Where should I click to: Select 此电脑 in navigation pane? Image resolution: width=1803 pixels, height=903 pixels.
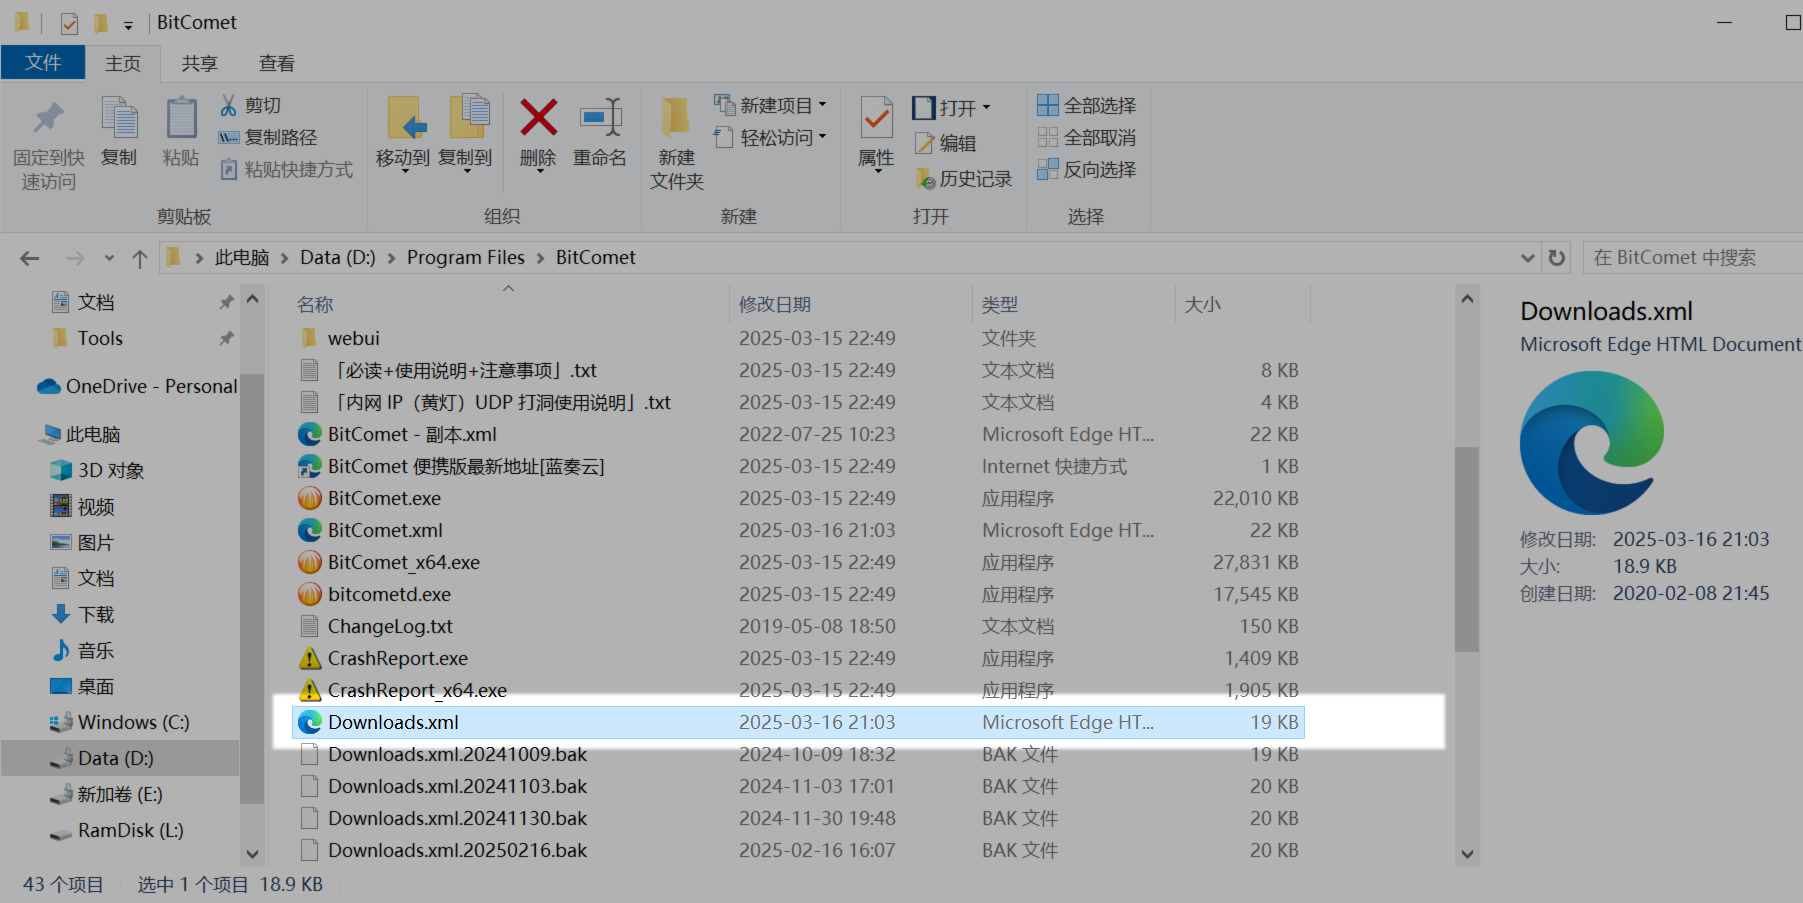click(x=93, y=434)
